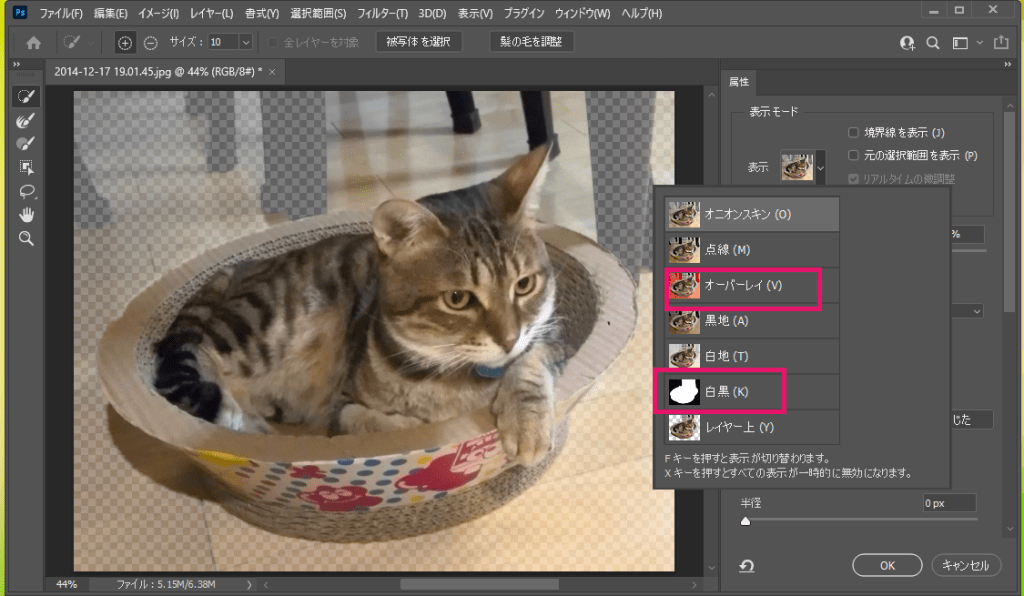Viewport: 1024px width, 596px height.
Task: Select the Hand tool
Action: tap(26, 215)
